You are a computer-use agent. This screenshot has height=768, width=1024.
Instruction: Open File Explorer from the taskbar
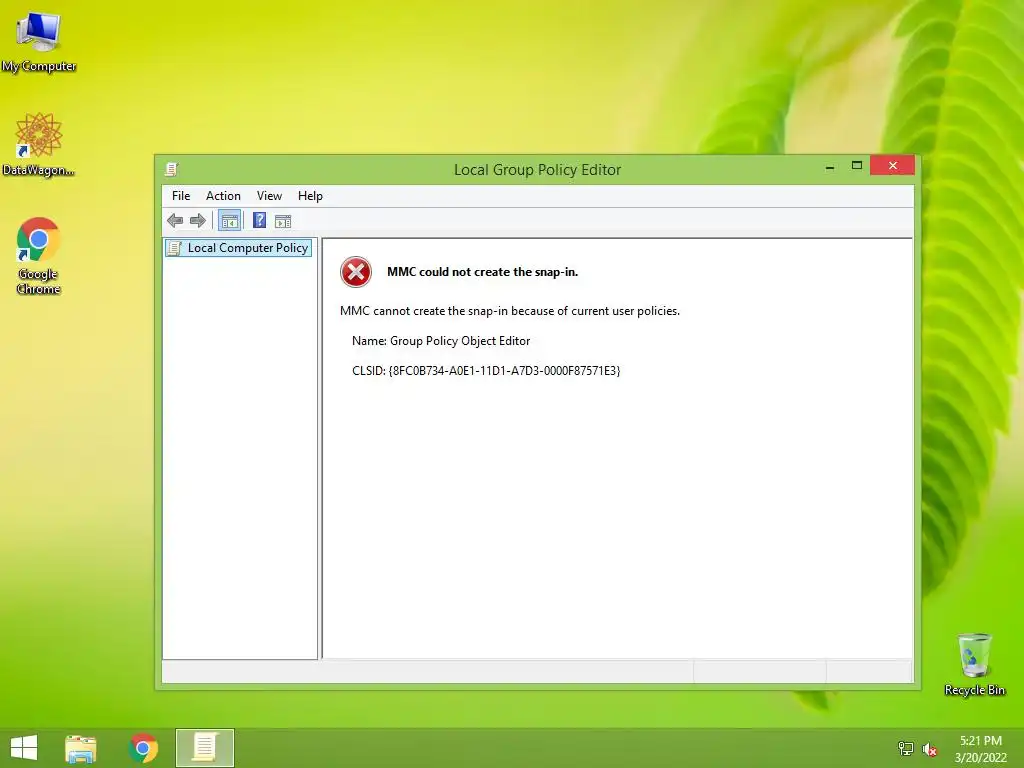click(x=81, y=748)
